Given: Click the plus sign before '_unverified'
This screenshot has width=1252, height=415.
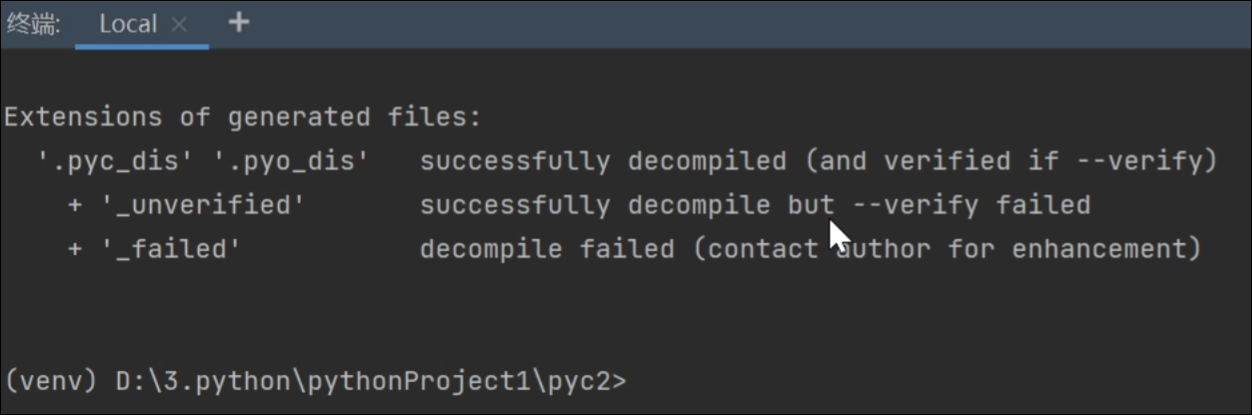Looking at the screenshot, I should pos(74,205).
